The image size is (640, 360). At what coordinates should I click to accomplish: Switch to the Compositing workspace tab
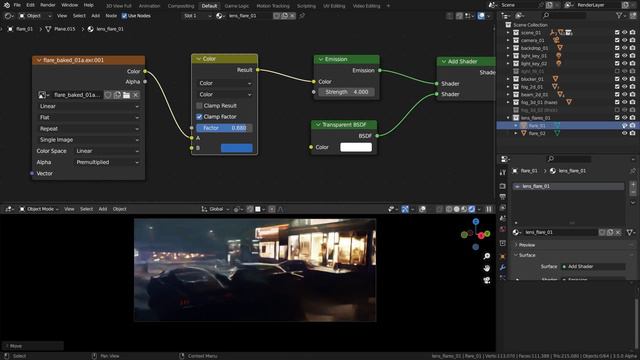(181, 6)
